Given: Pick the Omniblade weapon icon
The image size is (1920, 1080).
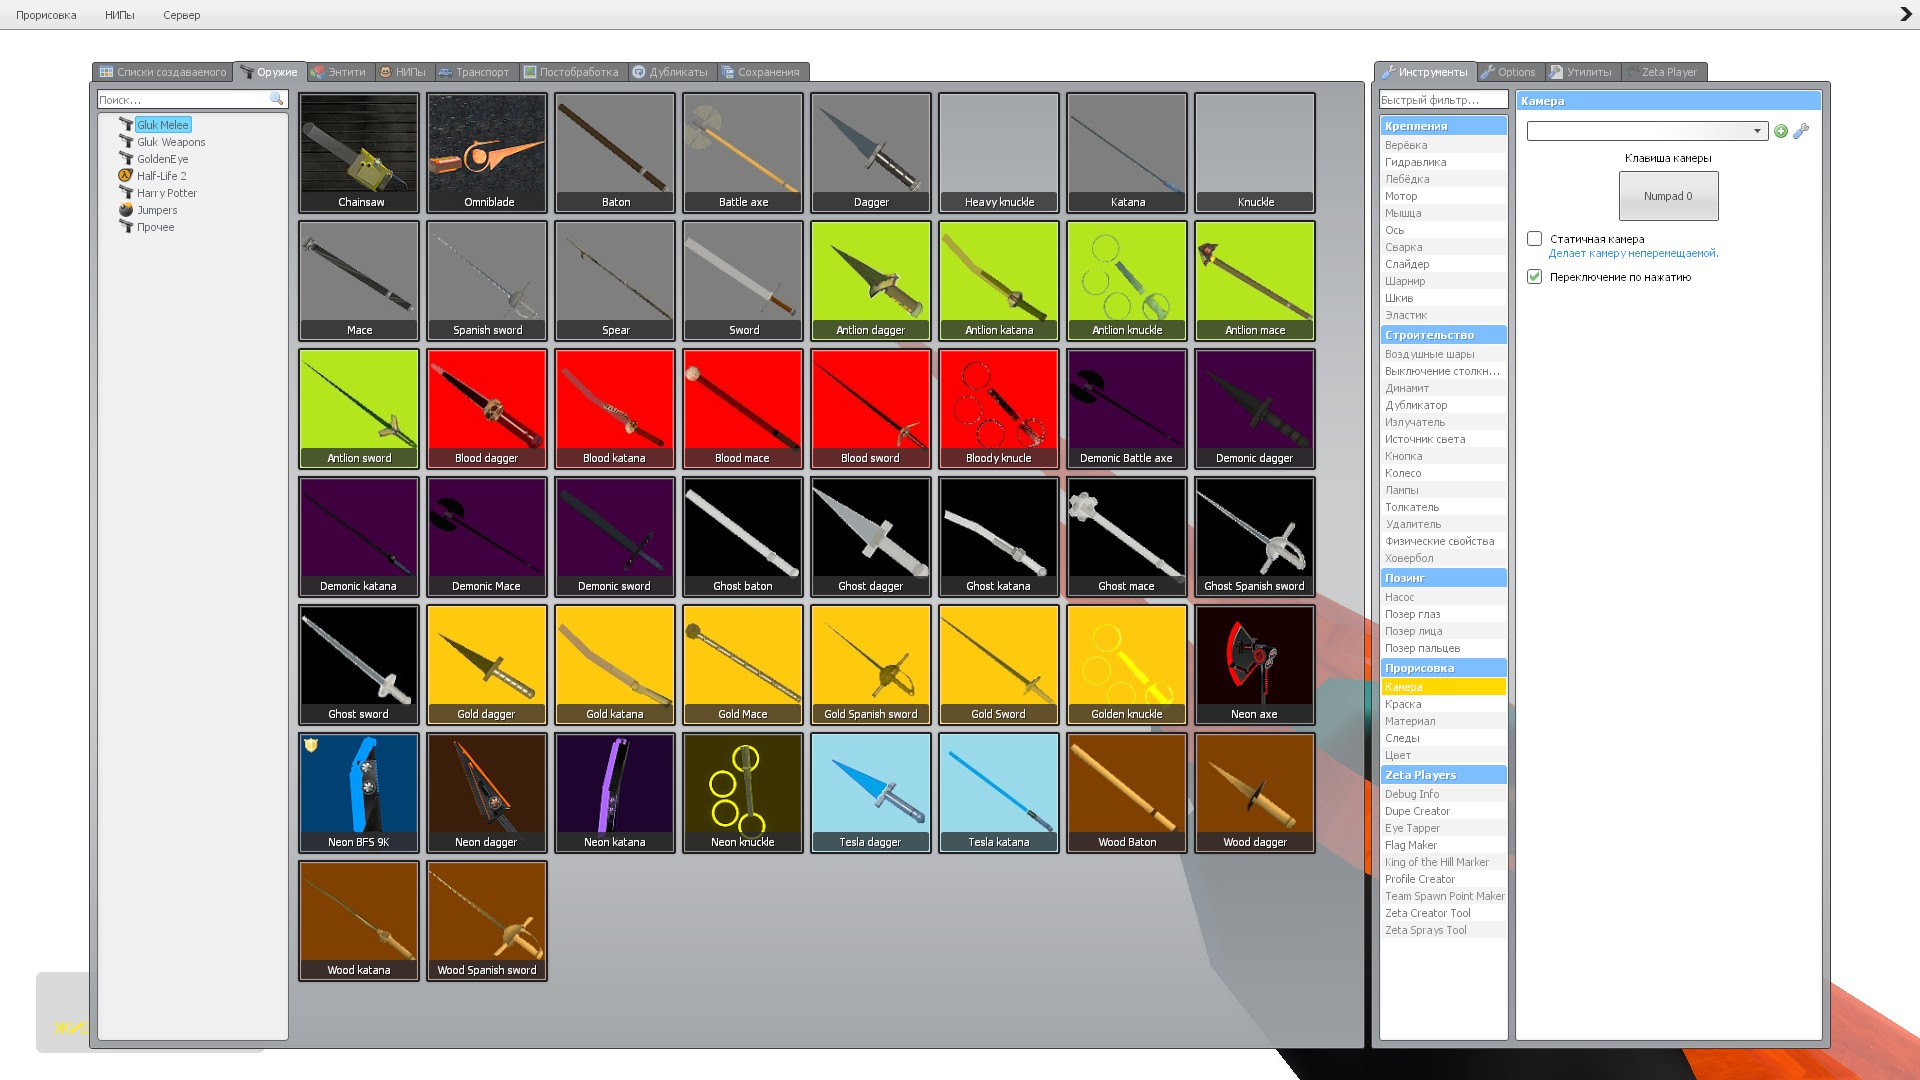Looking at the screenshot, I should click(487, 153).
